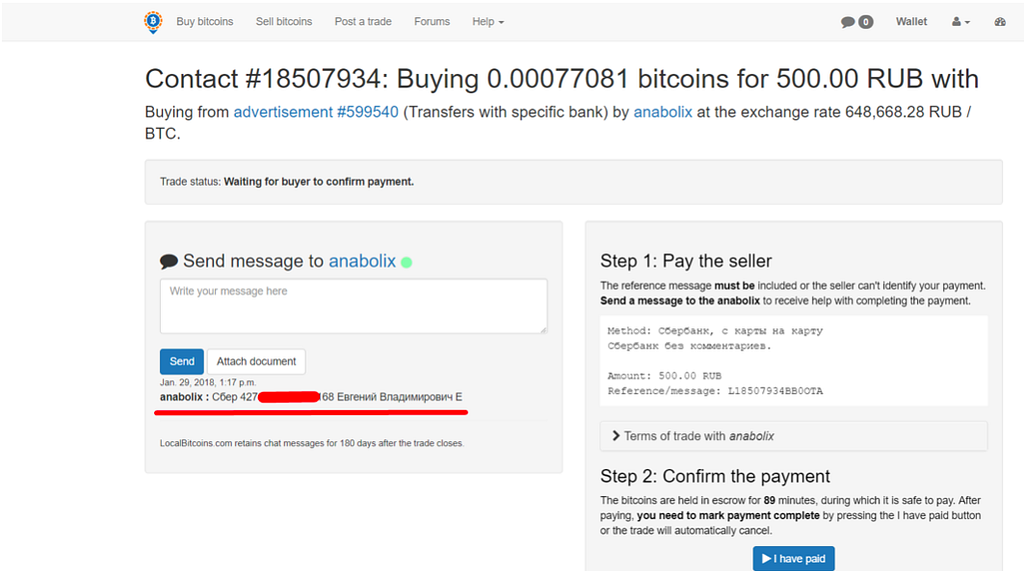Screen dimensions: 1024x571
Task: Open the chat notifications bubble icon
Action: [x=848, y=22]
